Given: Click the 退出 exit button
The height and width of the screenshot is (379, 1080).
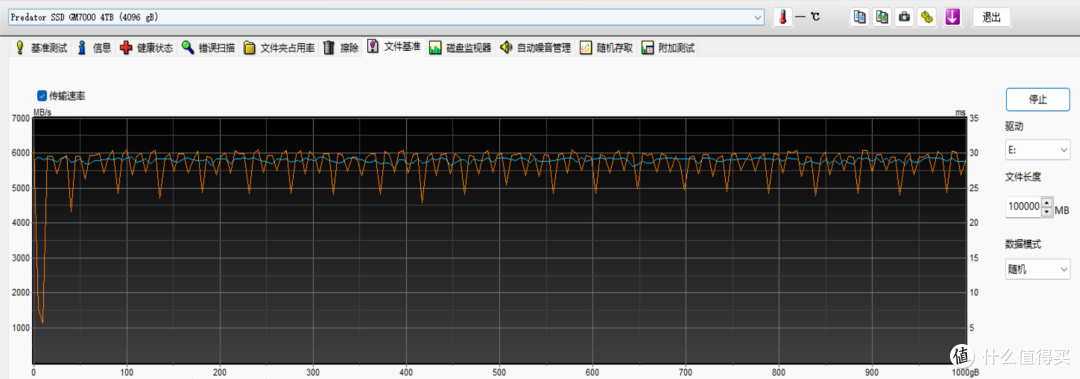Looking at the screenshot, I should [991, 17].
